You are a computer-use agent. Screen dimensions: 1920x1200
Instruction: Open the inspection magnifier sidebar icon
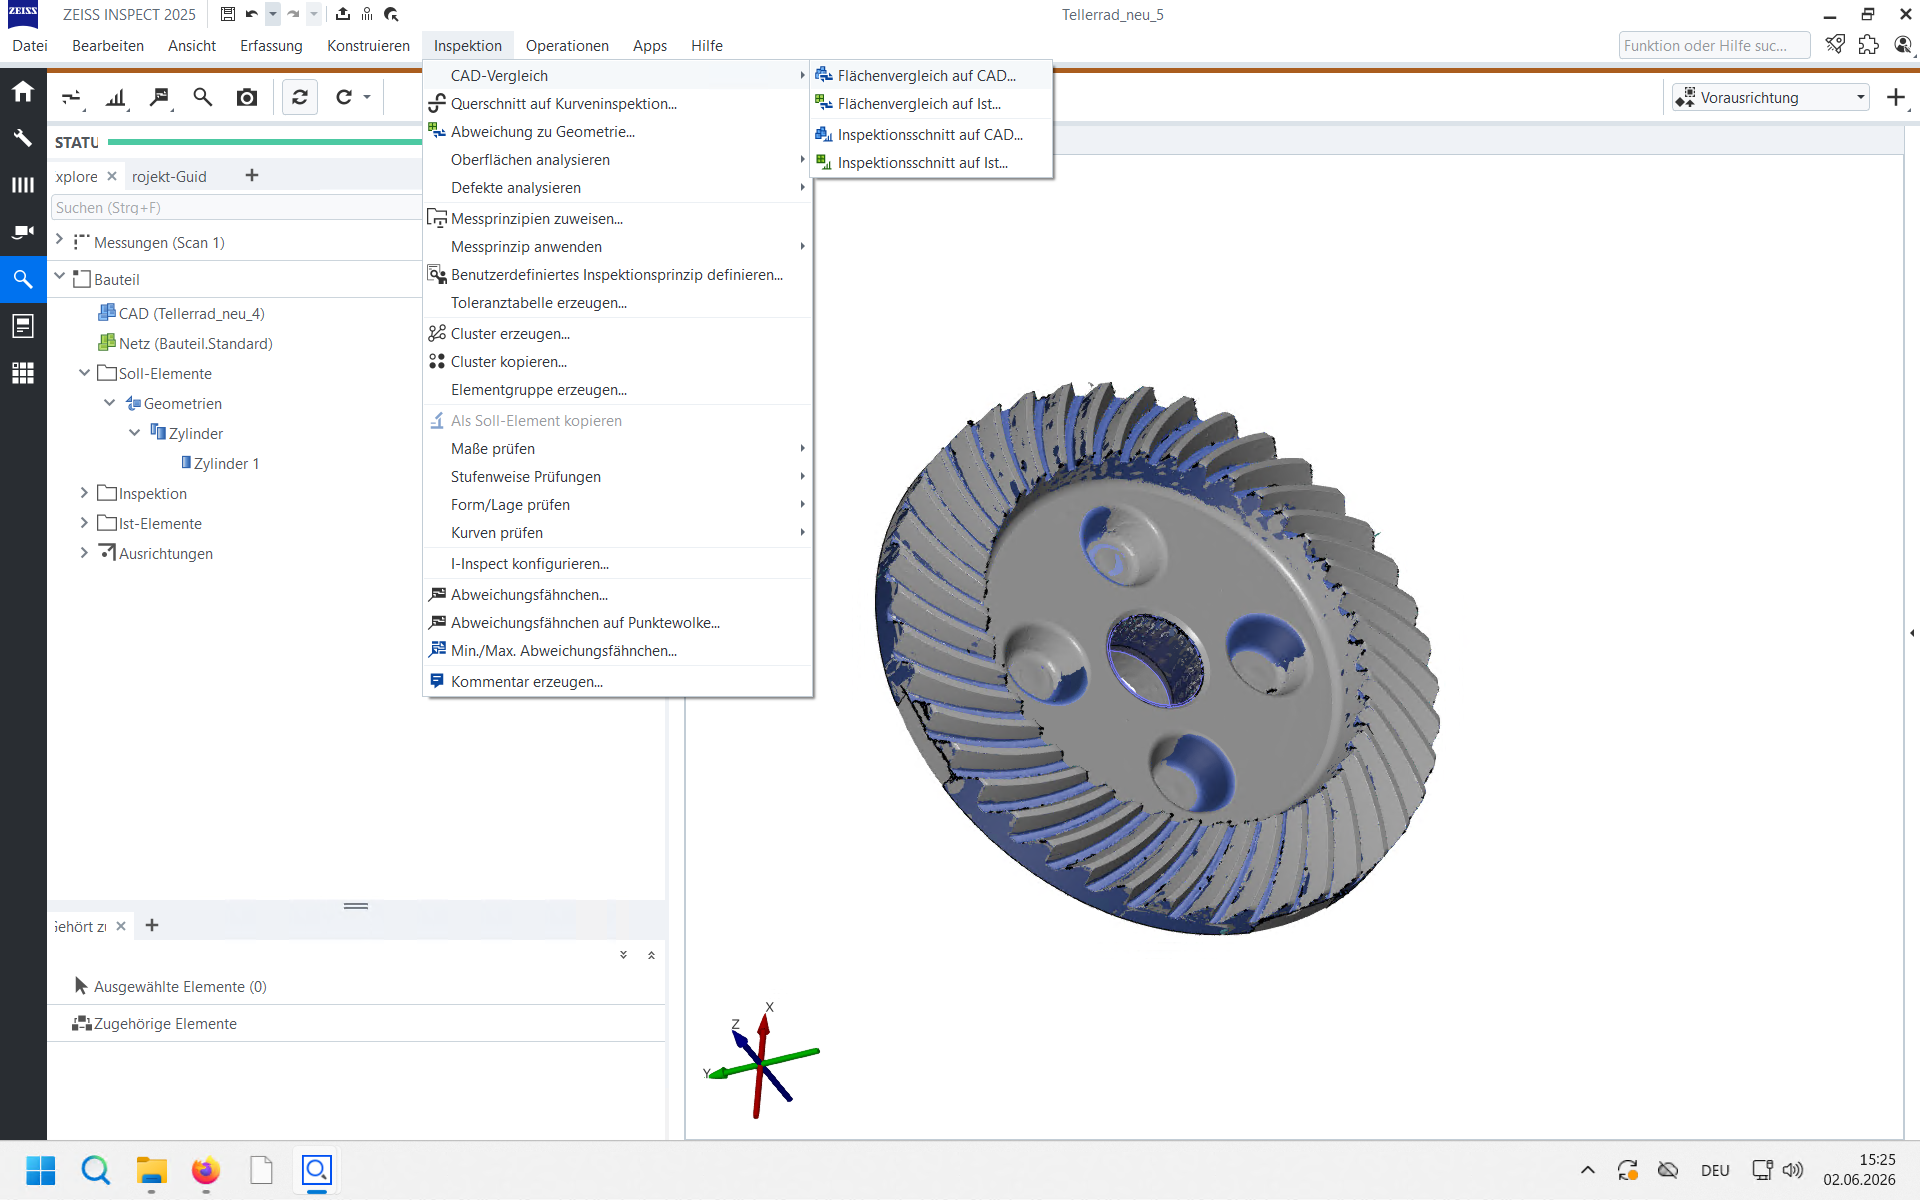tap(23, 279)
